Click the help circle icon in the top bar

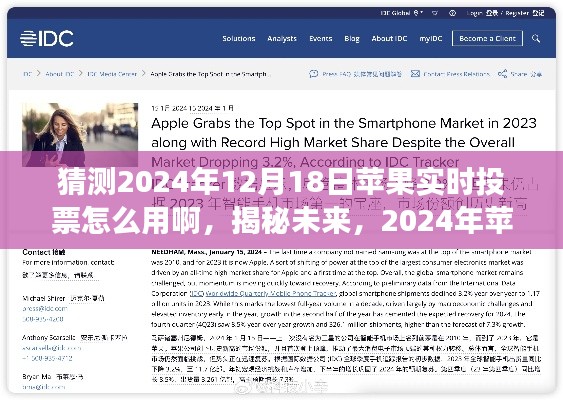452,13
